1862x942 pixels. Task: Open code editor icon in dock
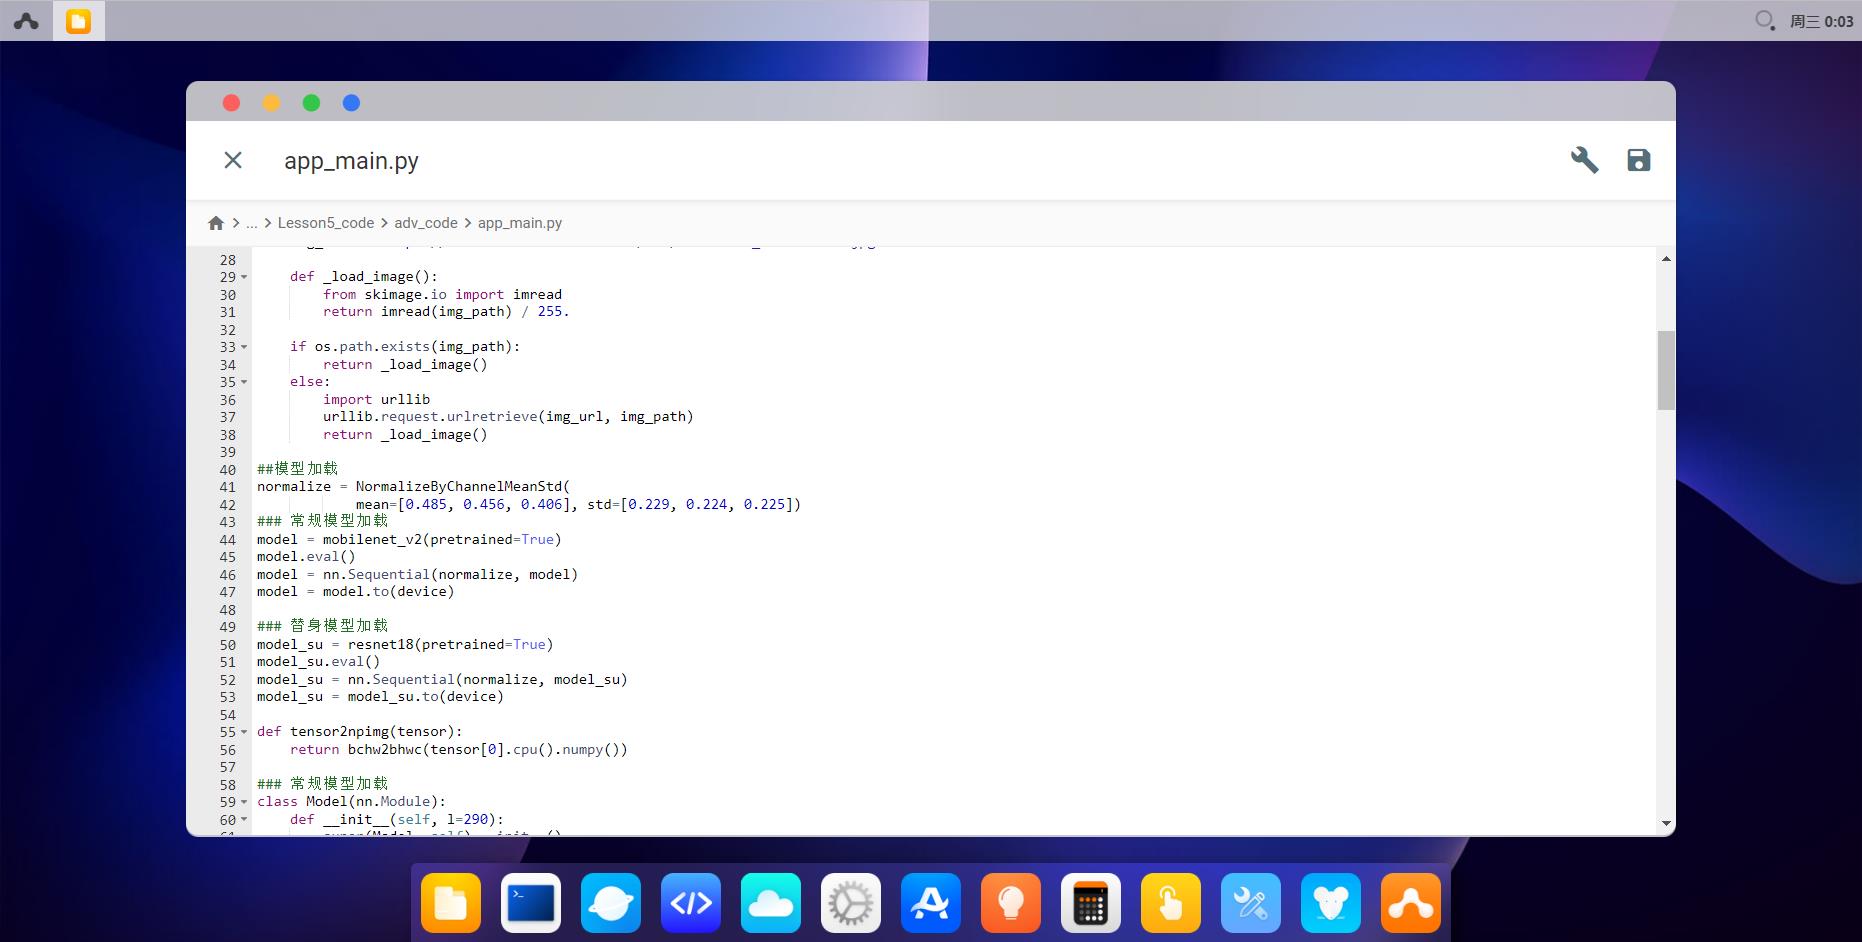[691, 903]
